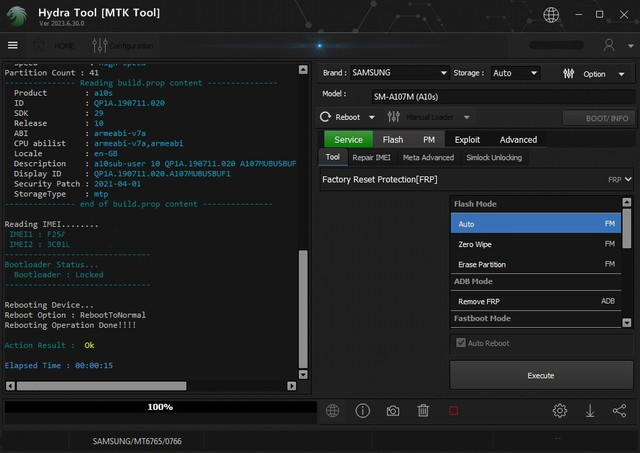
Task: Click the log vertical scrollbar thumb
Action: [303, 309]
